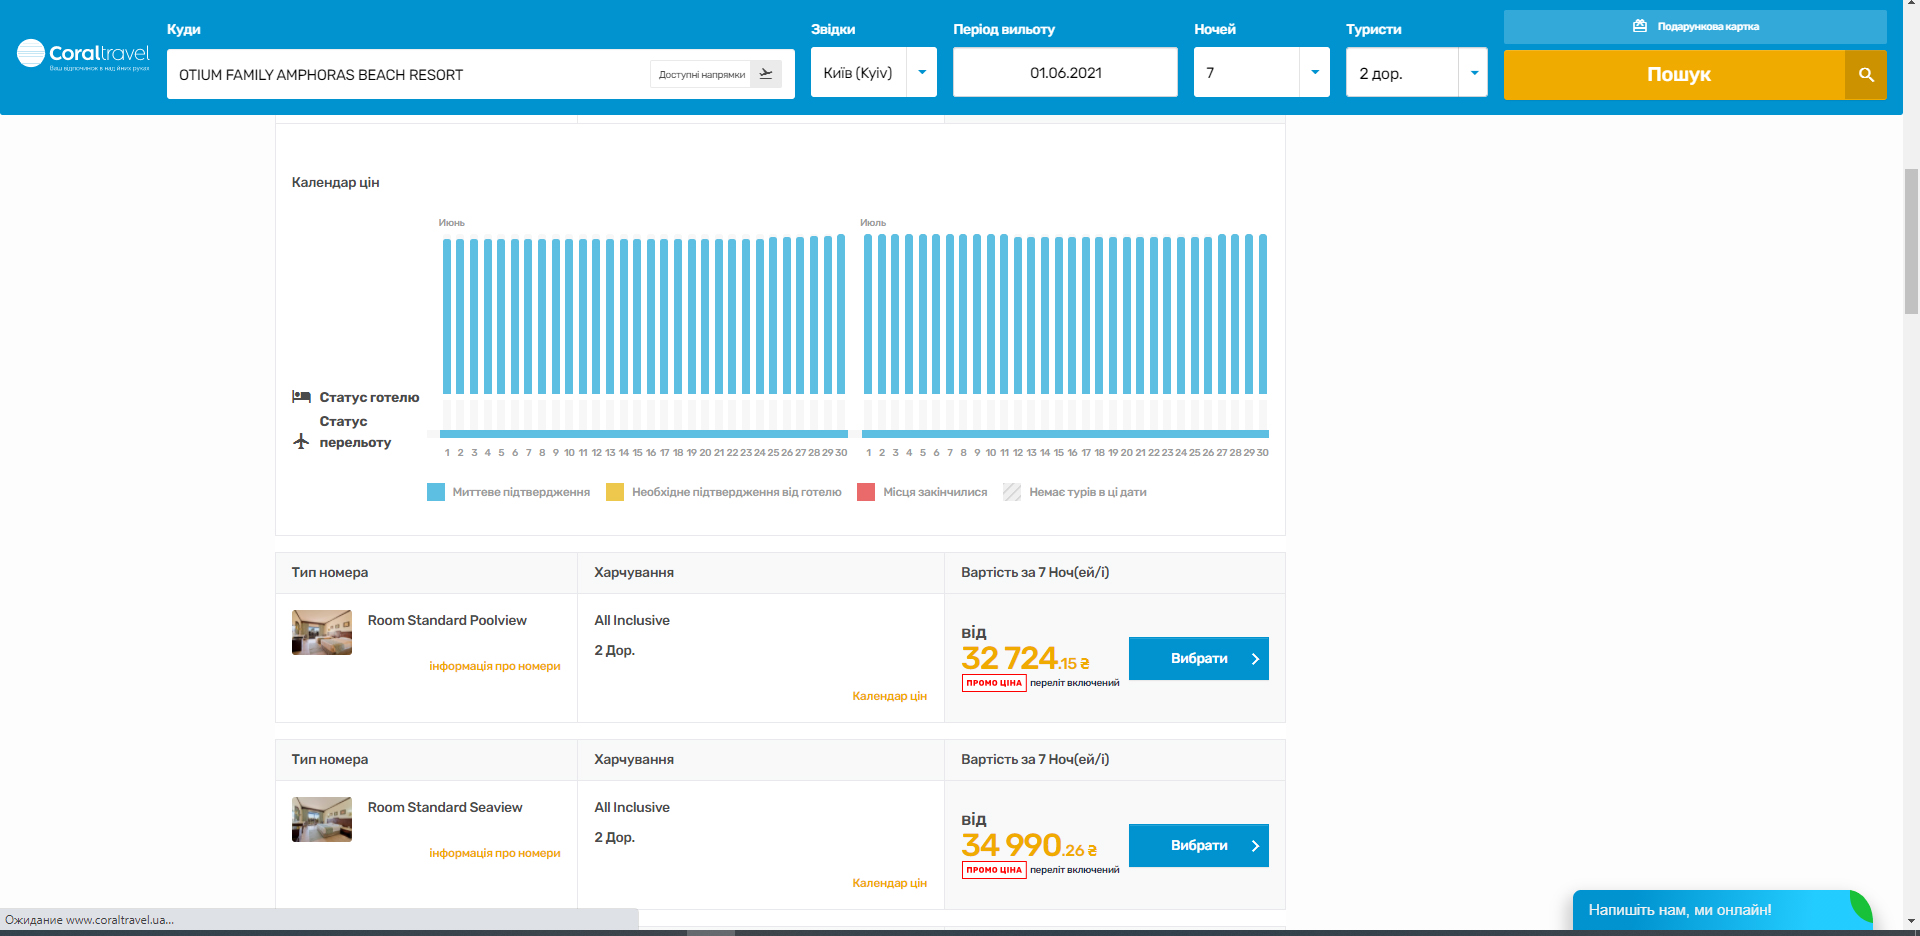Click the gift card icon
This screenshot has width=1920, height=936.
(x=1640, y=26)
